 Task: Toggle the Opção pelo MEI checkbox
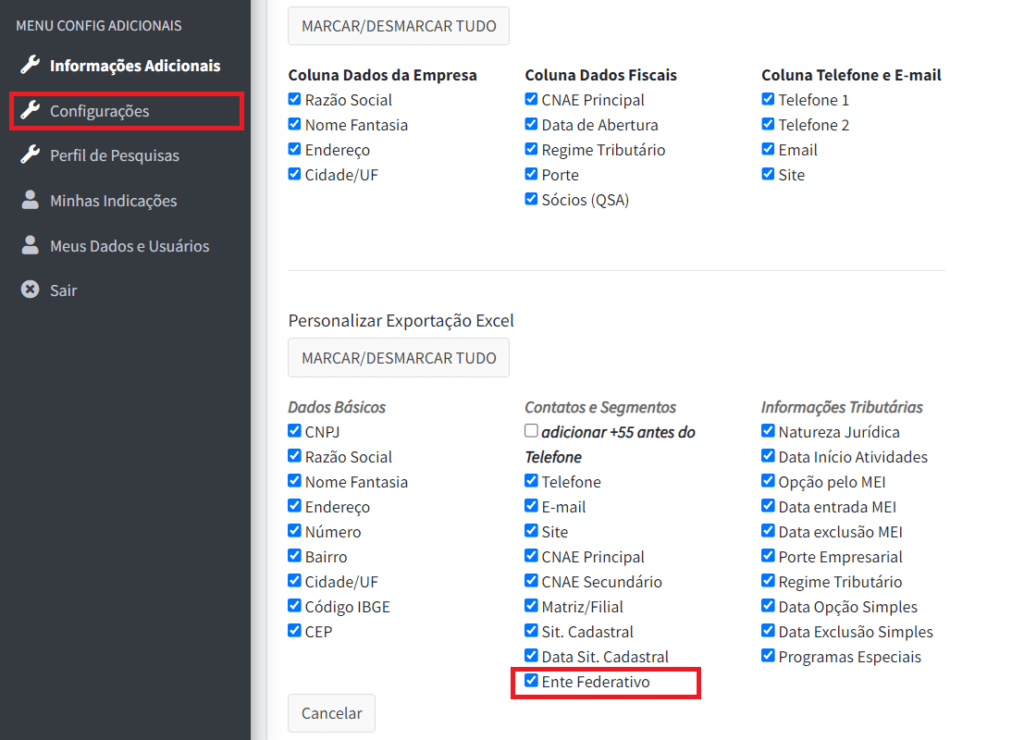(766, 481)
